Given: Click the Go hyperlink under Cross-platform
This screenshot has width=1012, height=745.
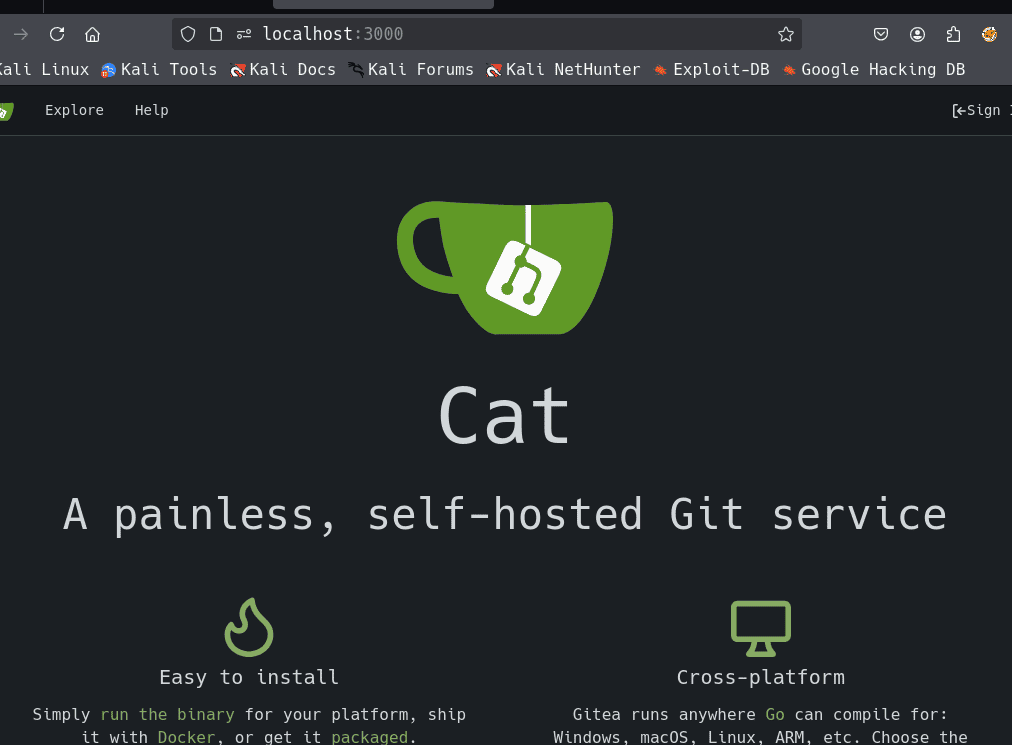Looking at the screenshot, I should pyautogui.click(x=775, y=714).
